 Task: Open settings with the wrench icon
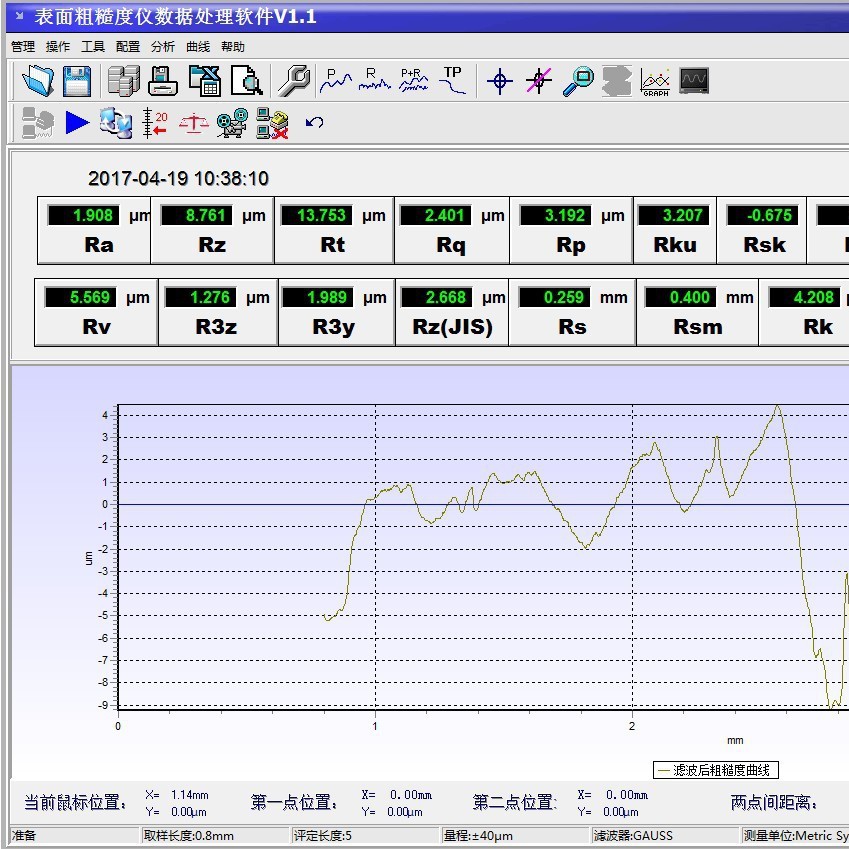pos(293,81)
